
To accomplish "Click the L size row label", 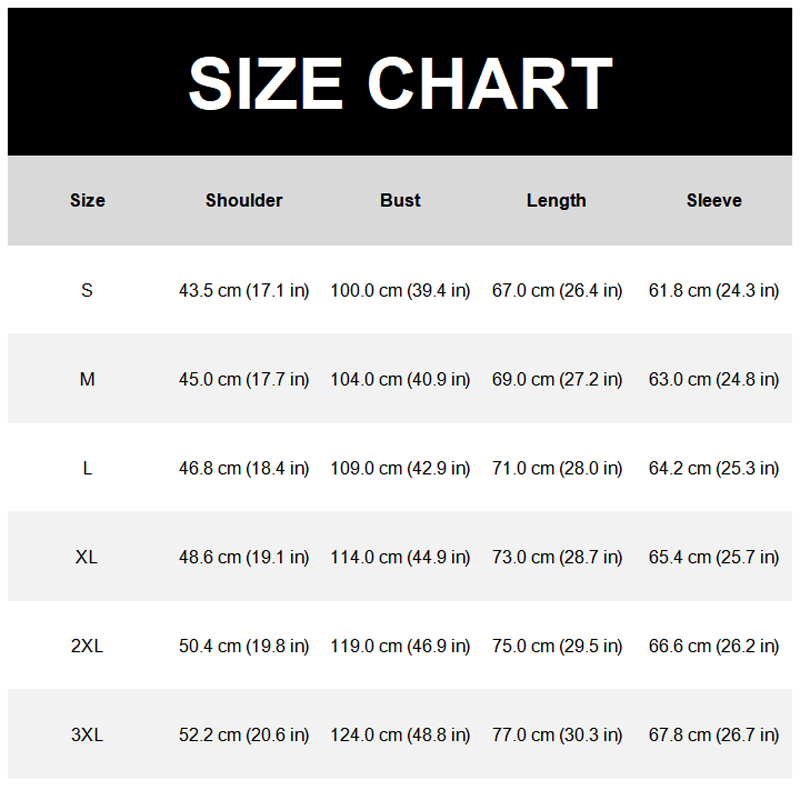I will pyautogui.click(x=87, y=469).
